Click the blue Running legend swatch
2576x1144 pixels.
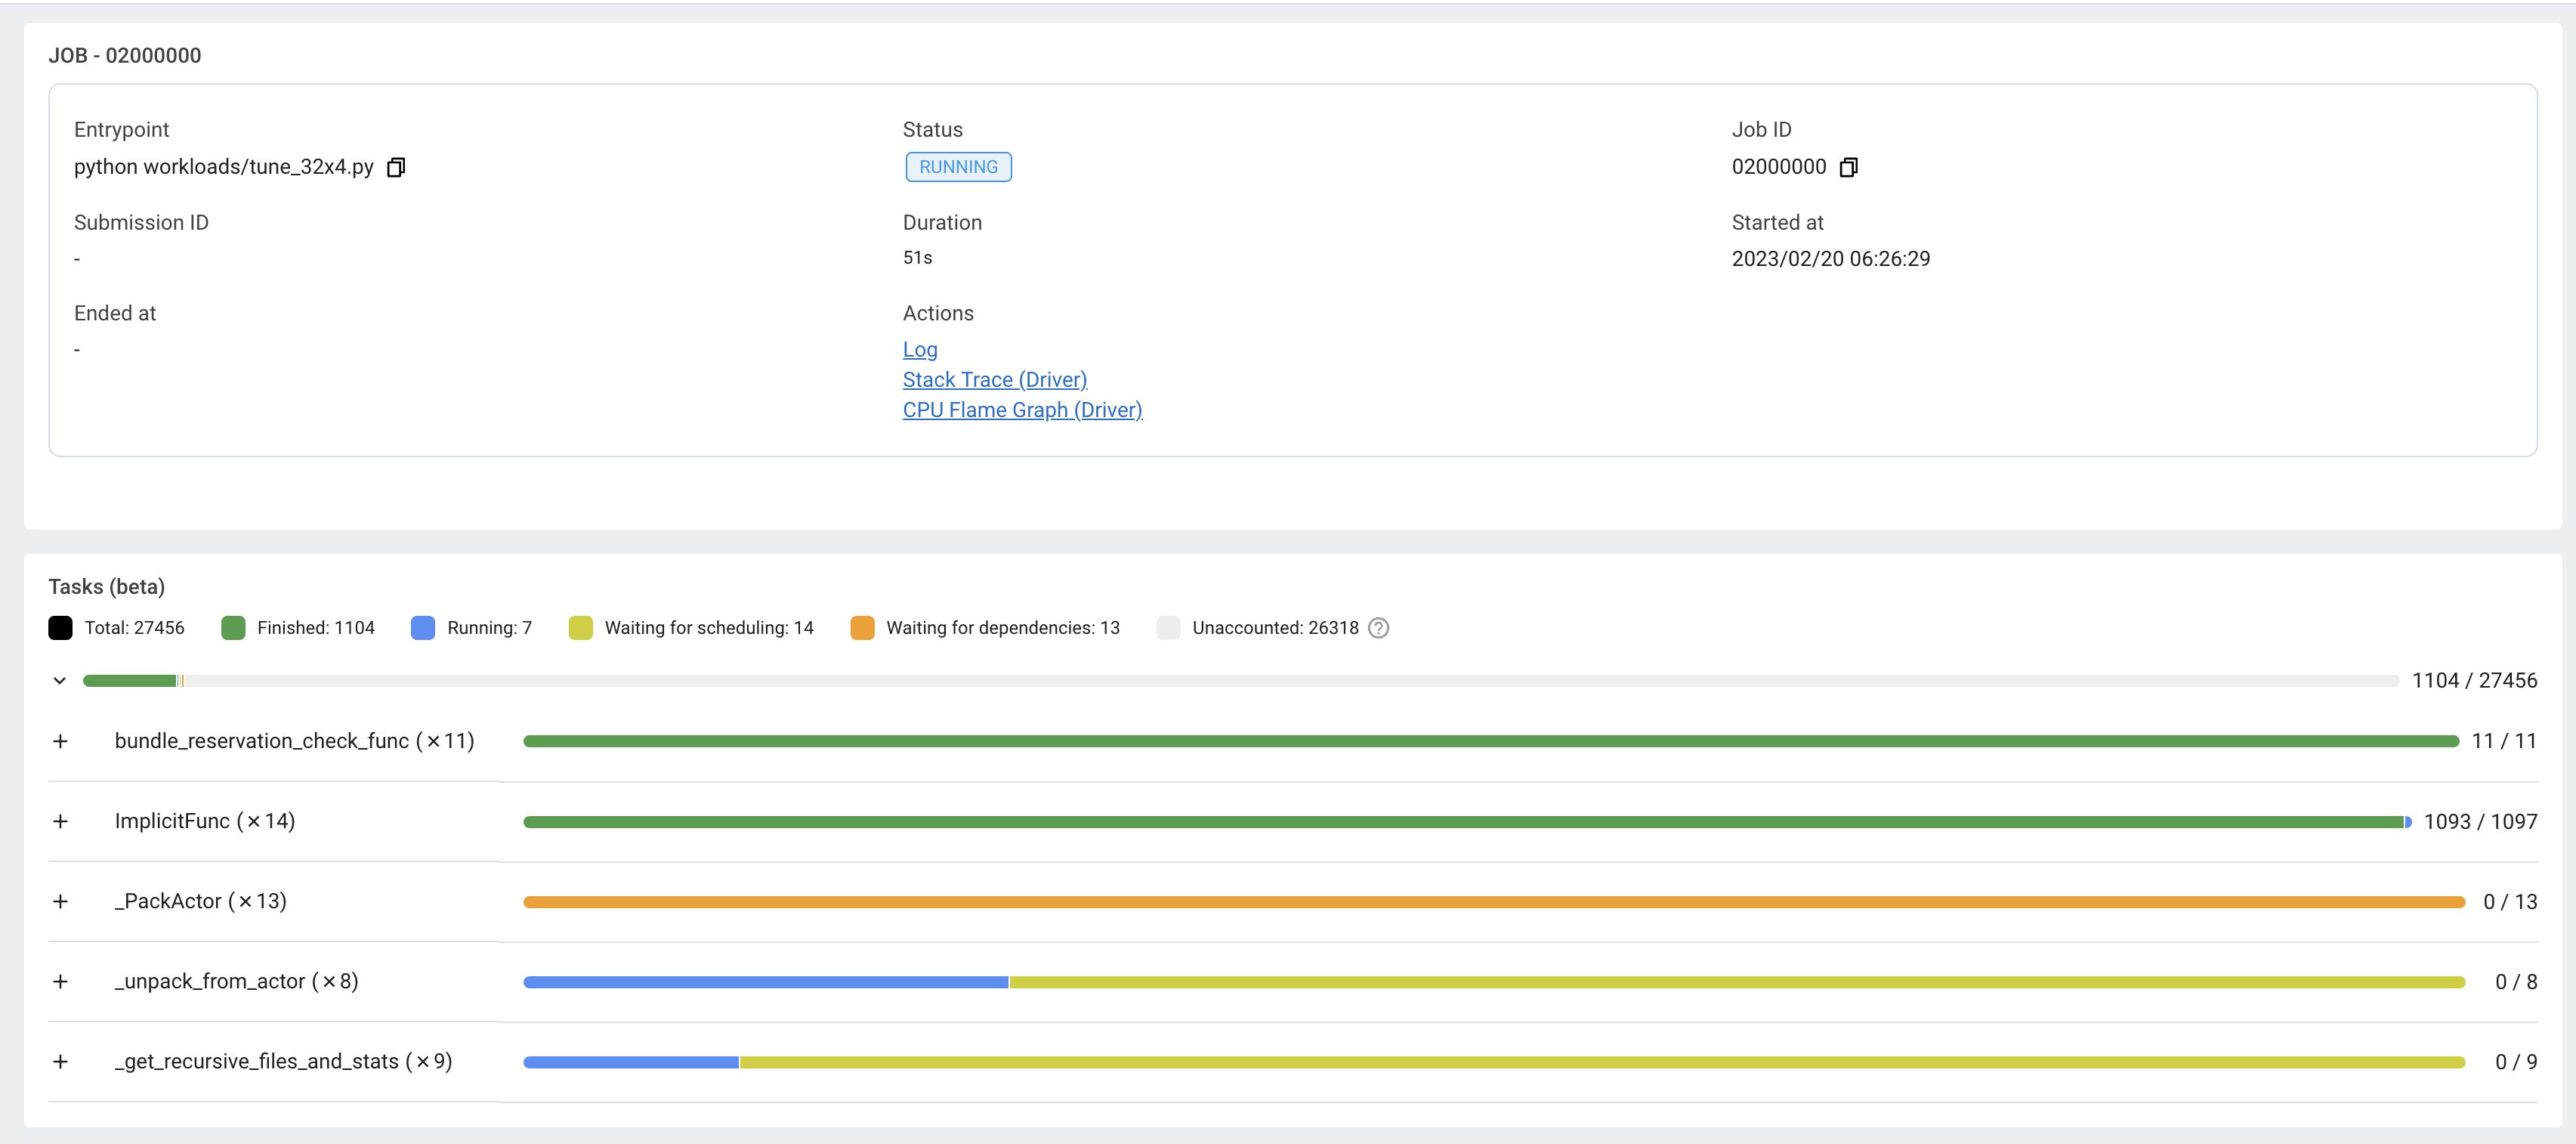pyautogui.click(x=423, y=628)
